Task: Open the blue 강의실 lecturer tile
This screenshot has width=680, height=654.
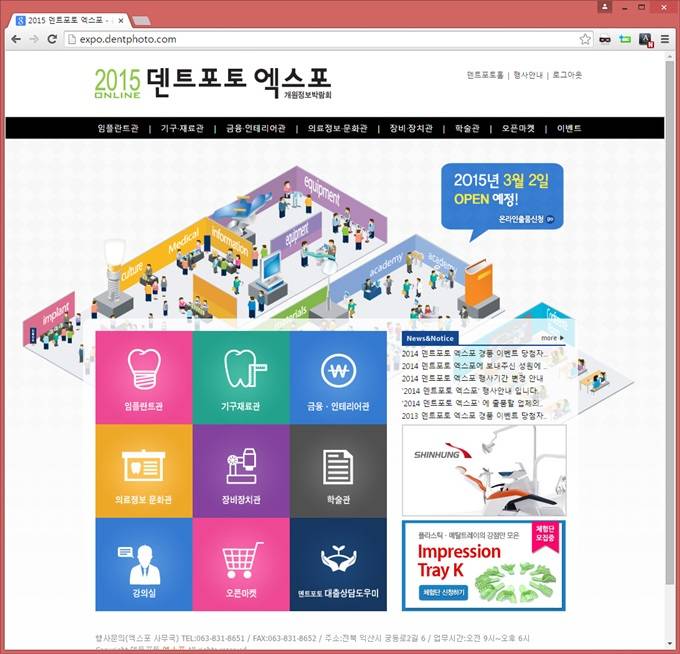Action: tap(144, 564)
